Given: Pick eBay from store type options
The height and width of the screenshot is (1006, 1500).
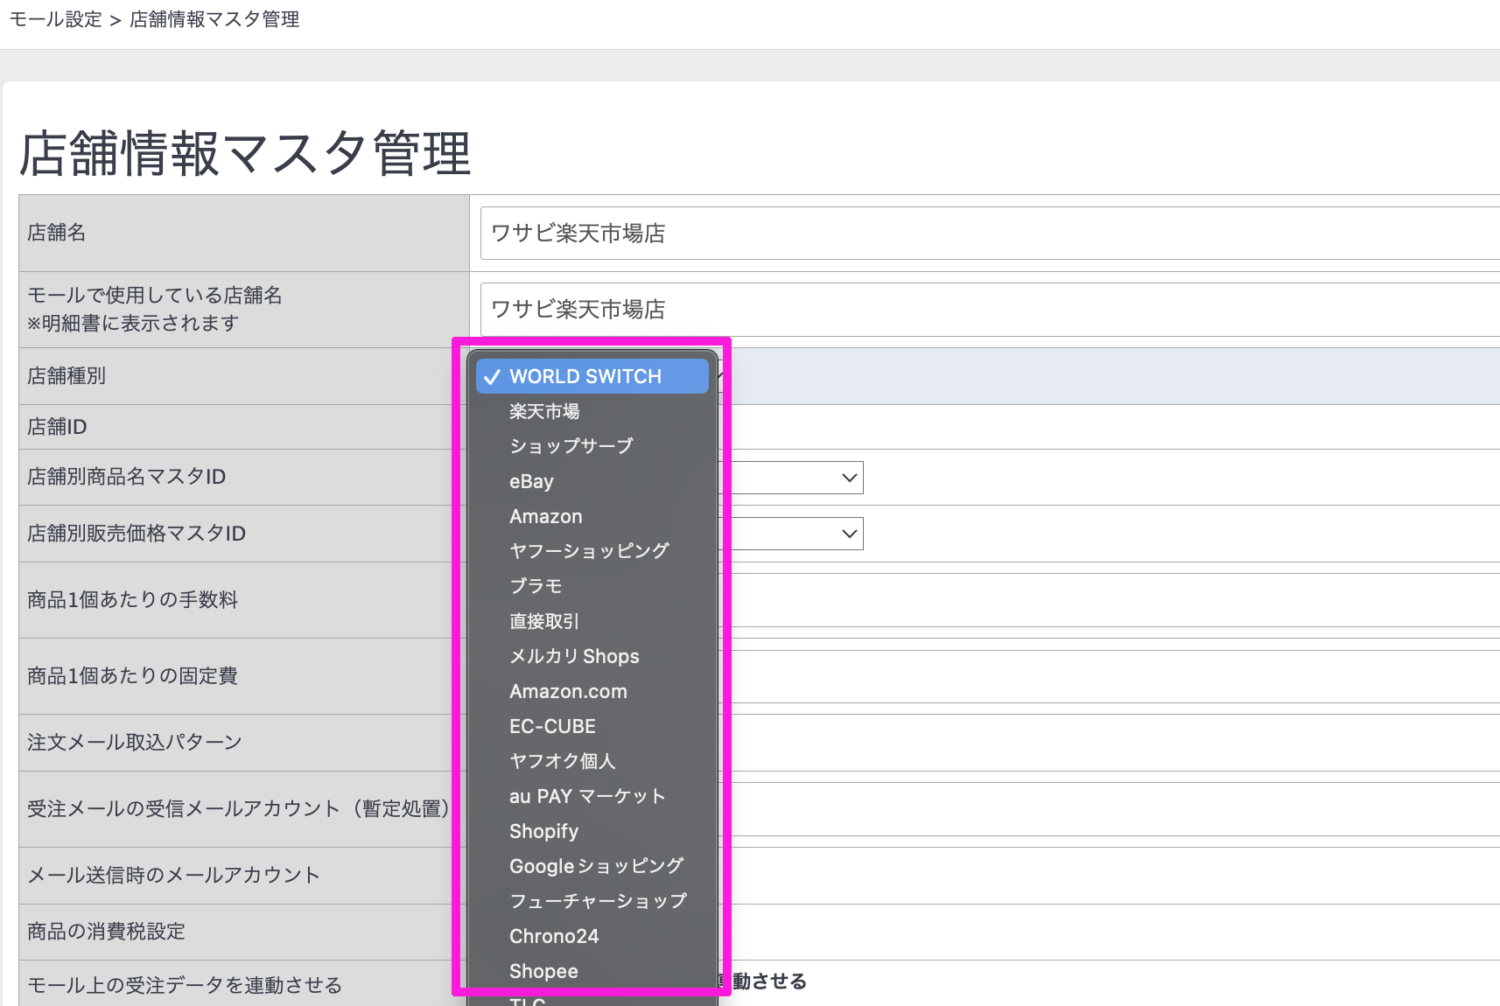Looking at the screenshot, I should [x=592, y=481].
